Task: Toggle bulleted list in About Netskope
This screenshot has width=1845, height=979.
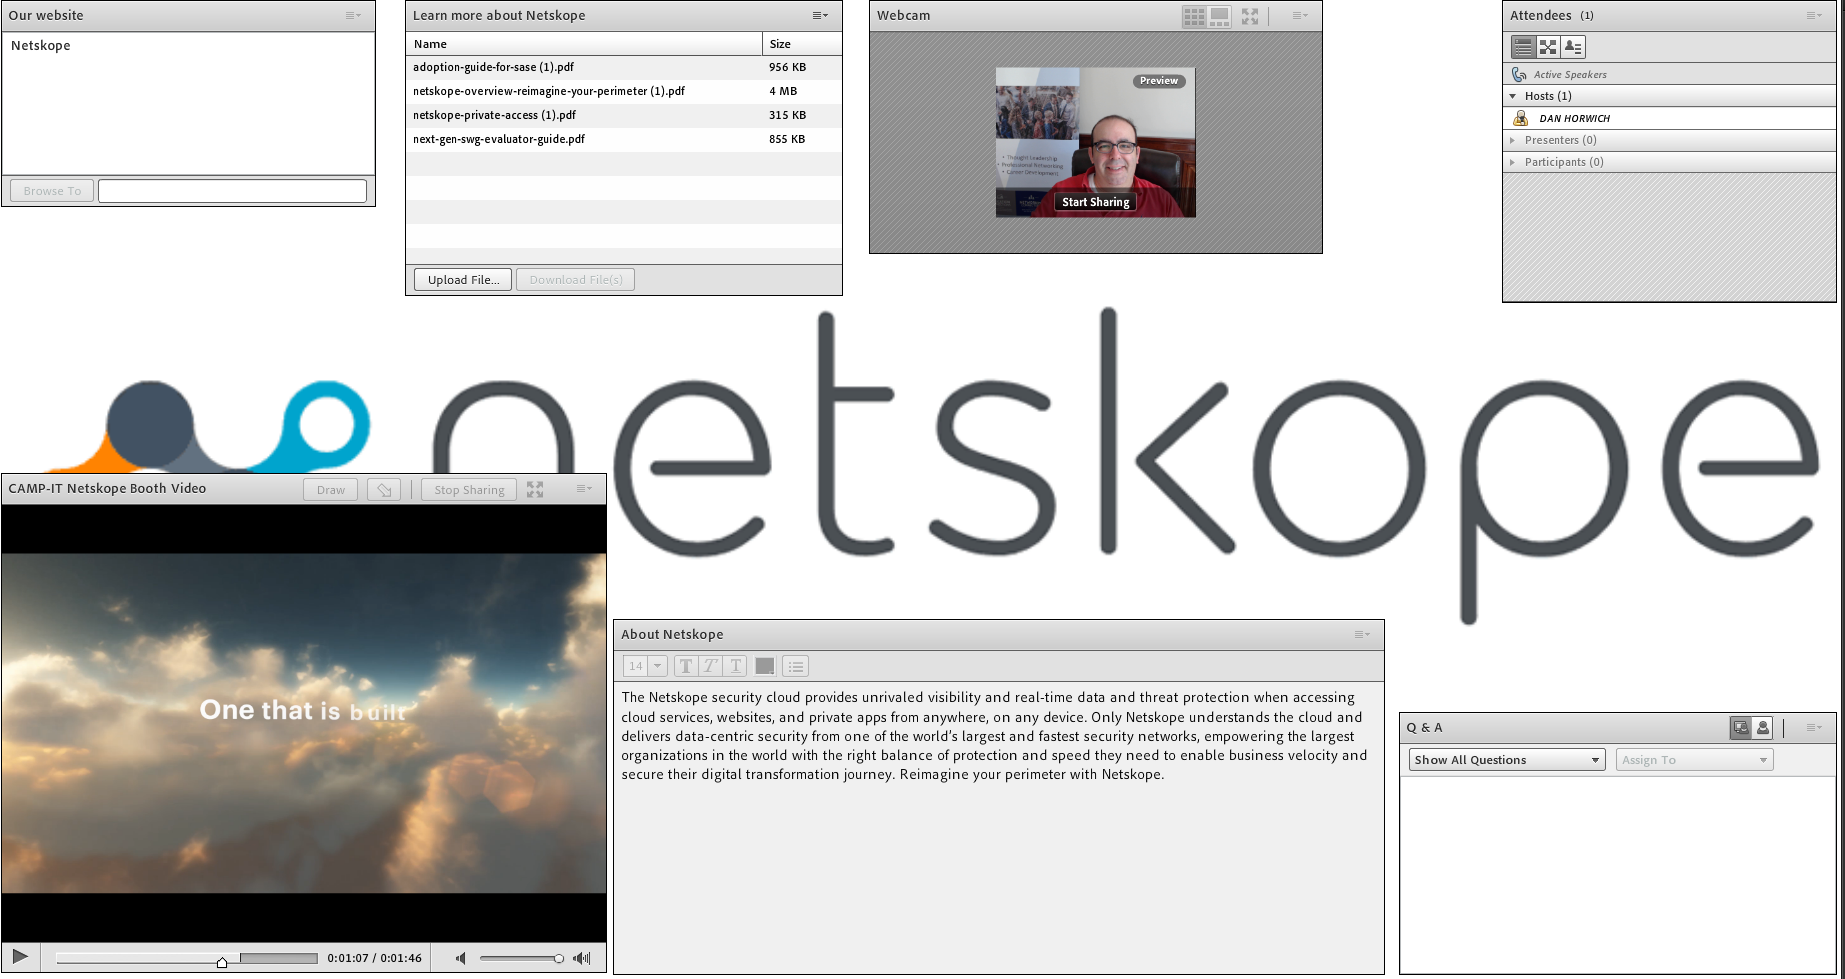Action: tap(796, 666)
